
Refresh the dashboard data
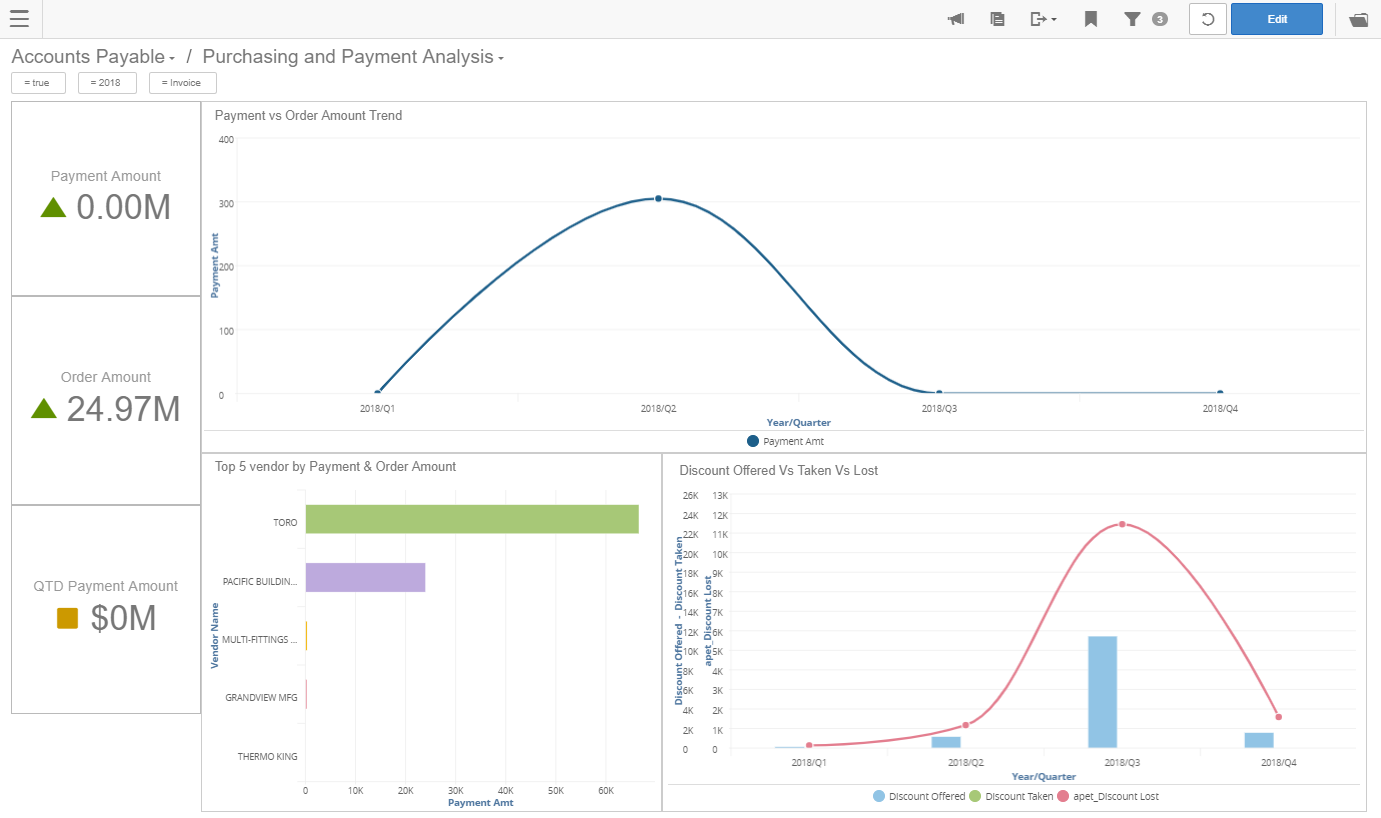click(x=1207, y=18)
